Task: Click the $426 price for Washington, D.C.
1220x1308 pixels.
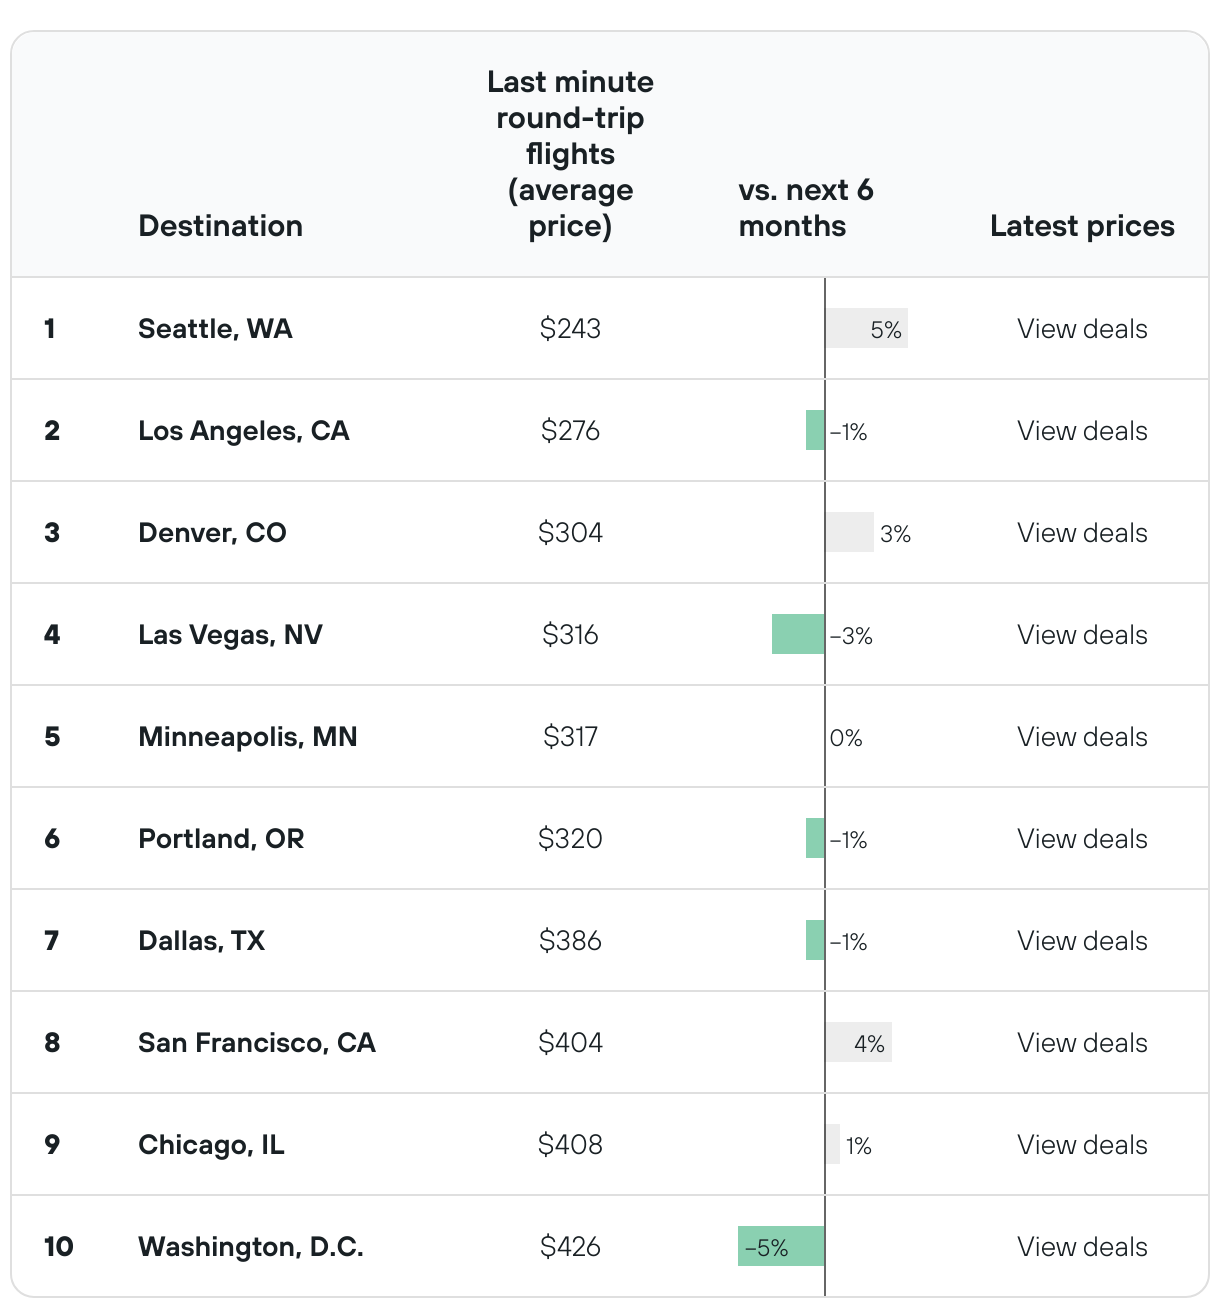Action: (x=570, y=1247)
